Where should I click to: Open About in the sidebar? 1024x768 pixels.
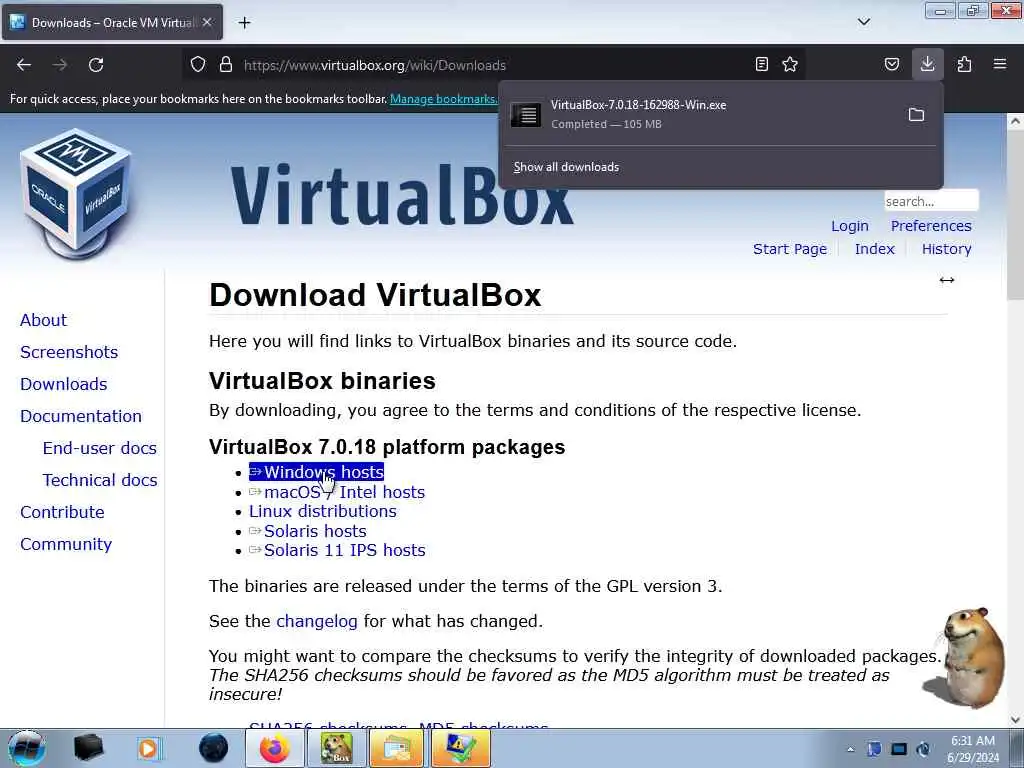(x=43, y=320)
